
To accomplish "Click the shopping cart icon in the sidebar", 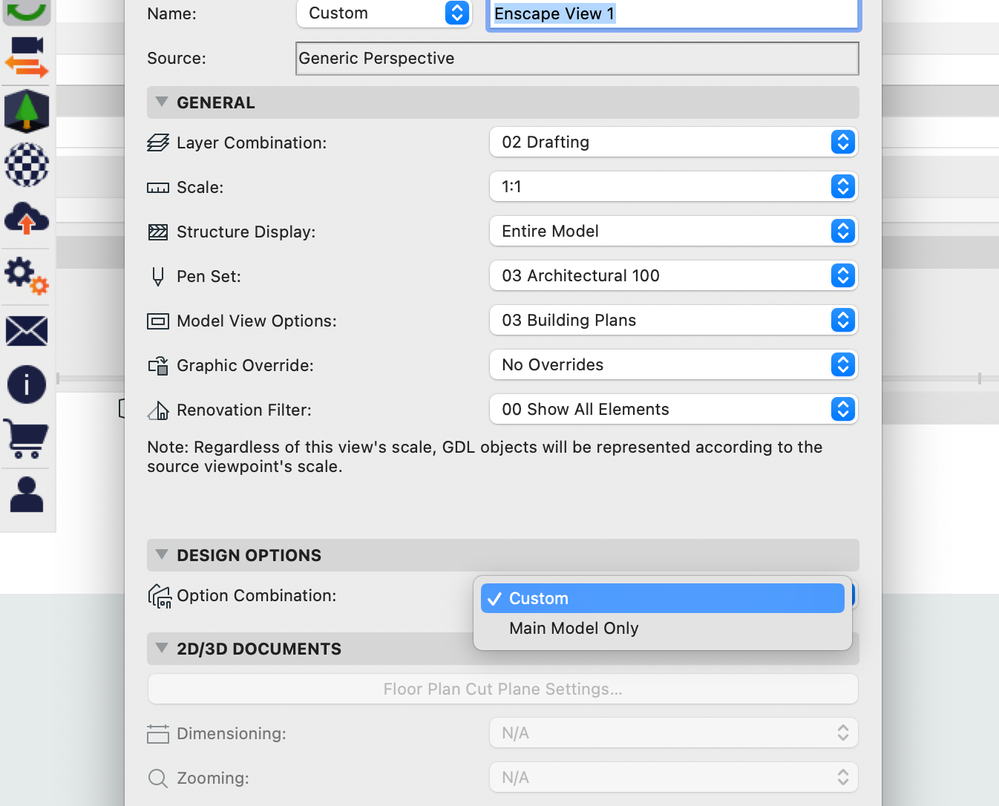I will [x=26, y=440].
